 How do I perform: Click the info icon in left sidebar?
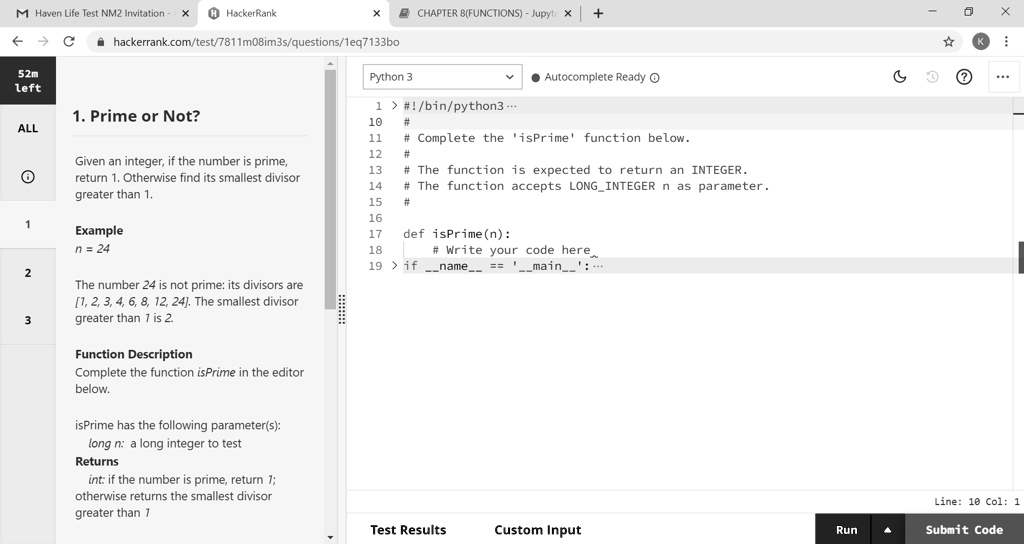pyautogui.click(x=28, y=177)
